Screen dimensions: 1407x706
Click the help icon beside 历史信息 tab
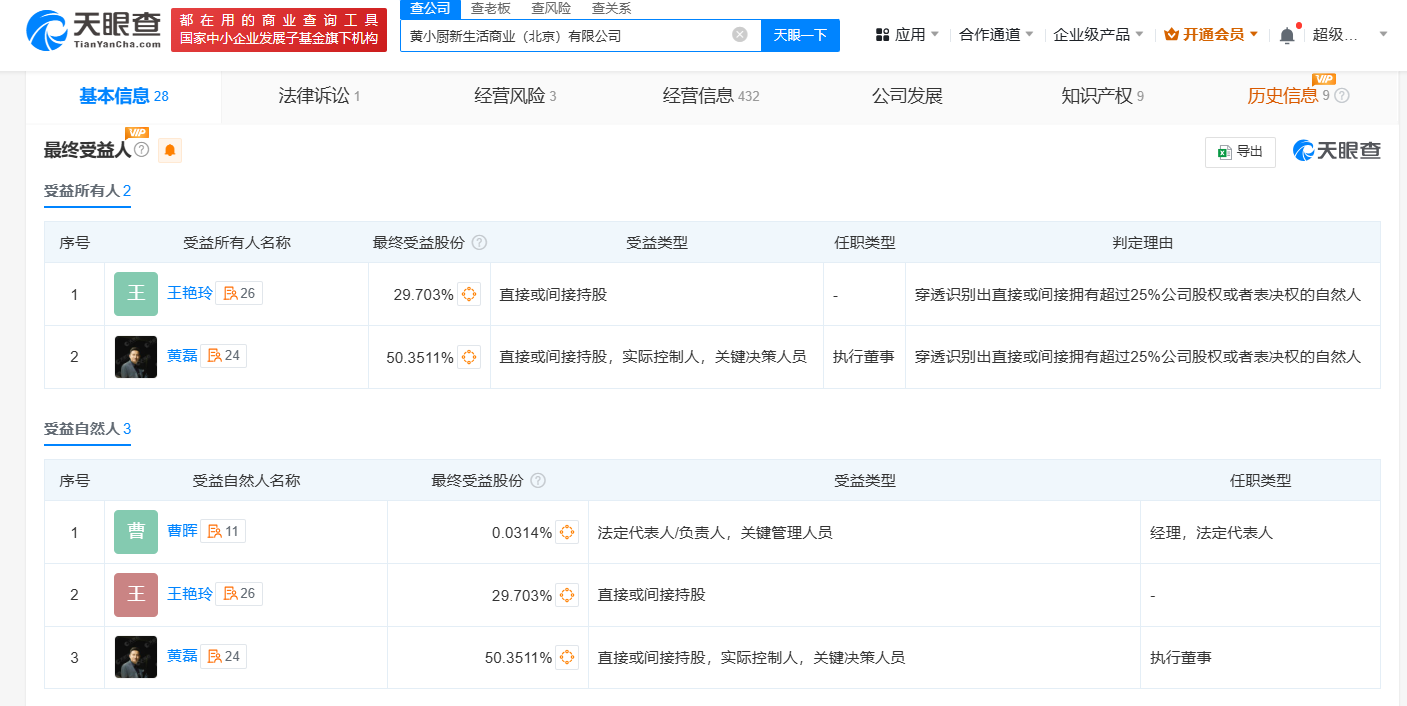(1342, 96)
